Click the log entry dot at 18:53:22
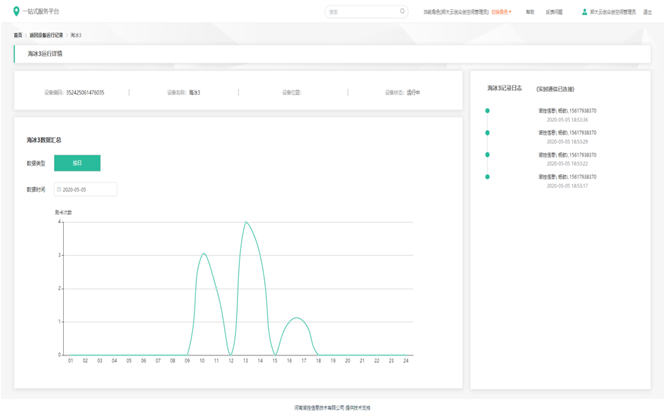The image size is (665, 418). 487,155
